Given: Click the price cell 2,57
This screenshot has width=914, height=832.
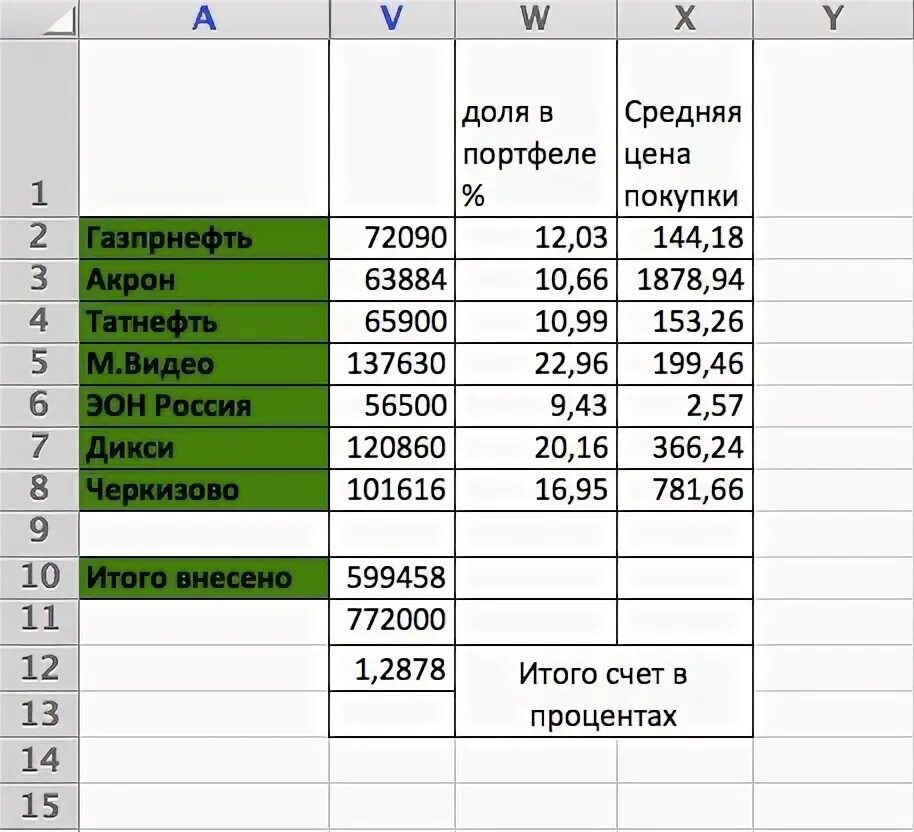Looking at the screenshot, I should (x=685, y=405).
